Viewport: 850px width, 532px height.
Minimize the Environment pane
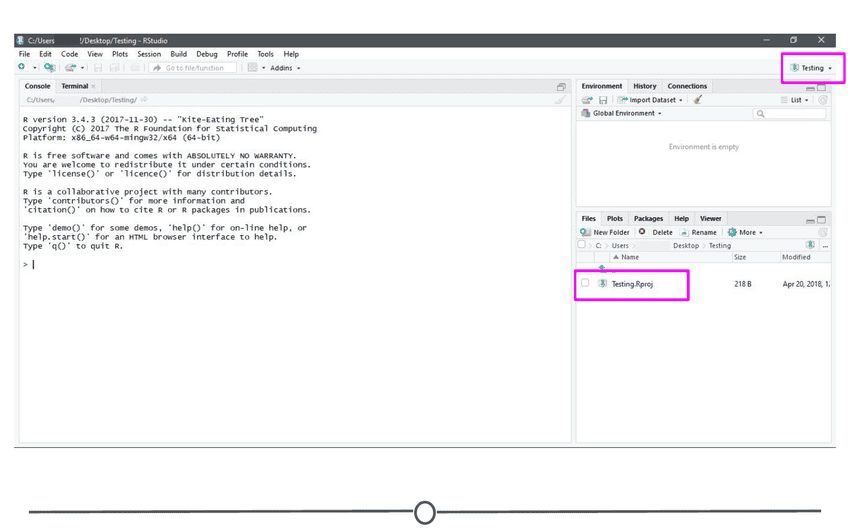[x=810, y=88]
